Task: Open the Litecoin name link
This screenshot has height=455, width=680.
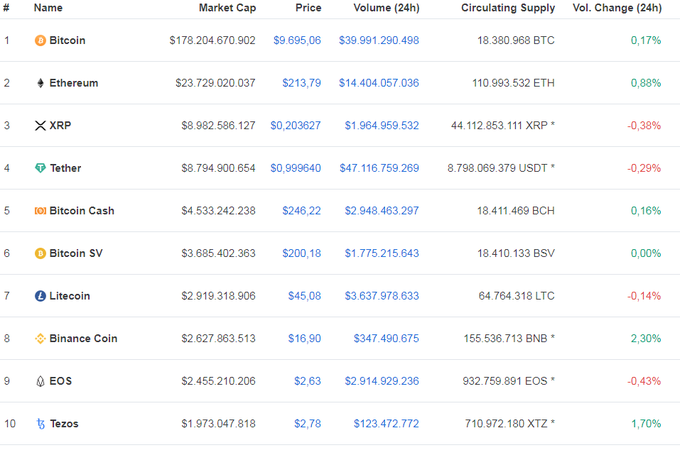Action: [70, 296]
